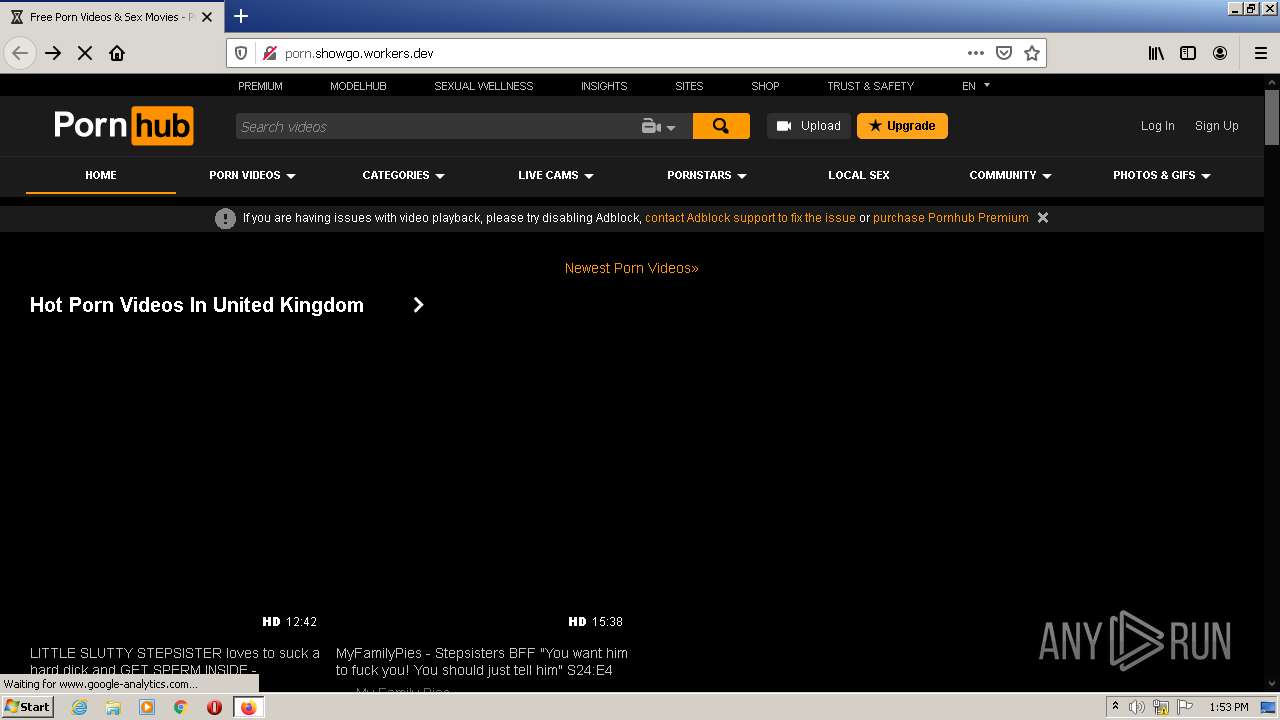The height and width of the screenshot is (720, 1280).
Task: Open the tracking protection shield icon
Action: point(241,53)
